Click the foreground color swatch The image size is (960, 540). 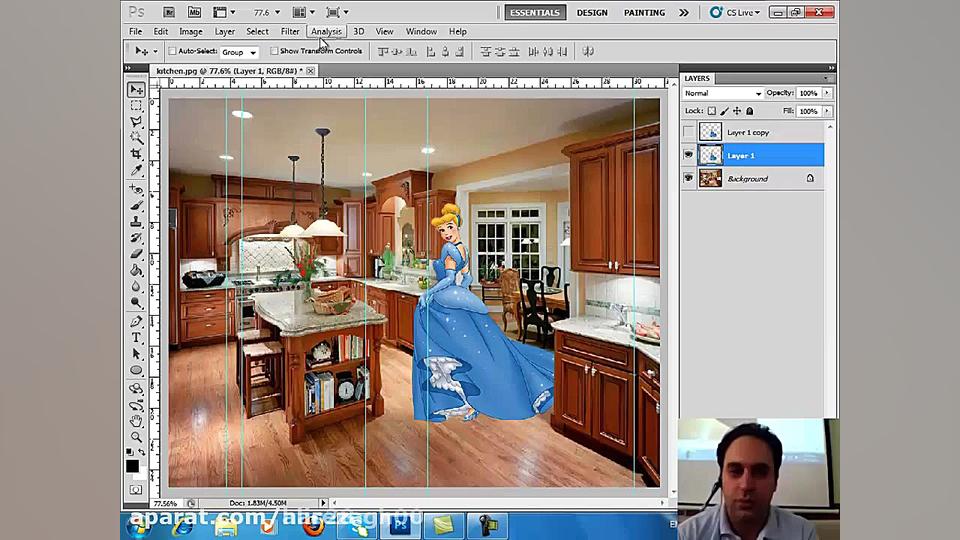click(x=132, y=466)
